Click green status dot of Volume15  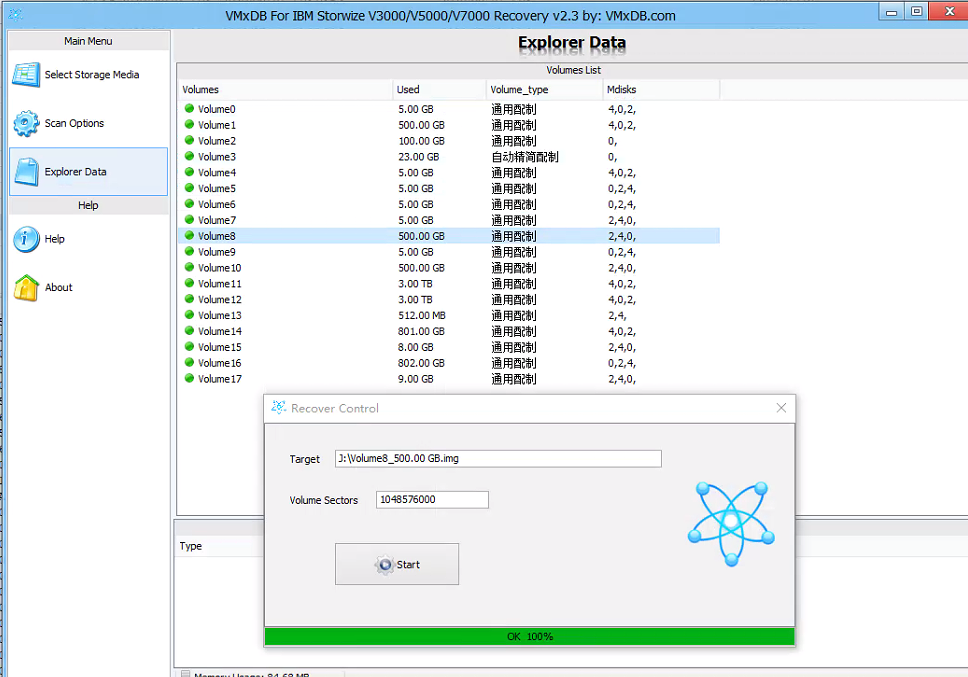click(x=190, y=347)
